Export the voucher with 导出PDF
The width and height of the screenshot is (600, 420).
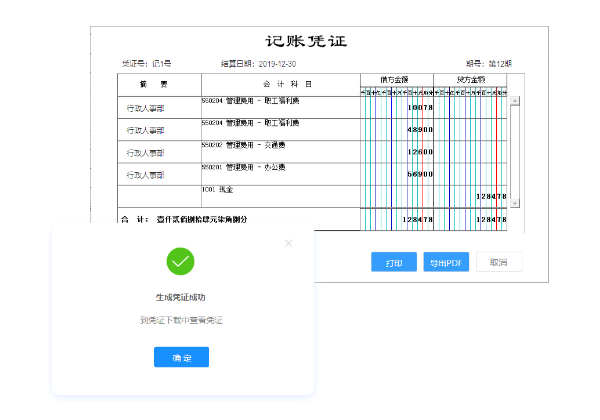(x=446, y=262)
